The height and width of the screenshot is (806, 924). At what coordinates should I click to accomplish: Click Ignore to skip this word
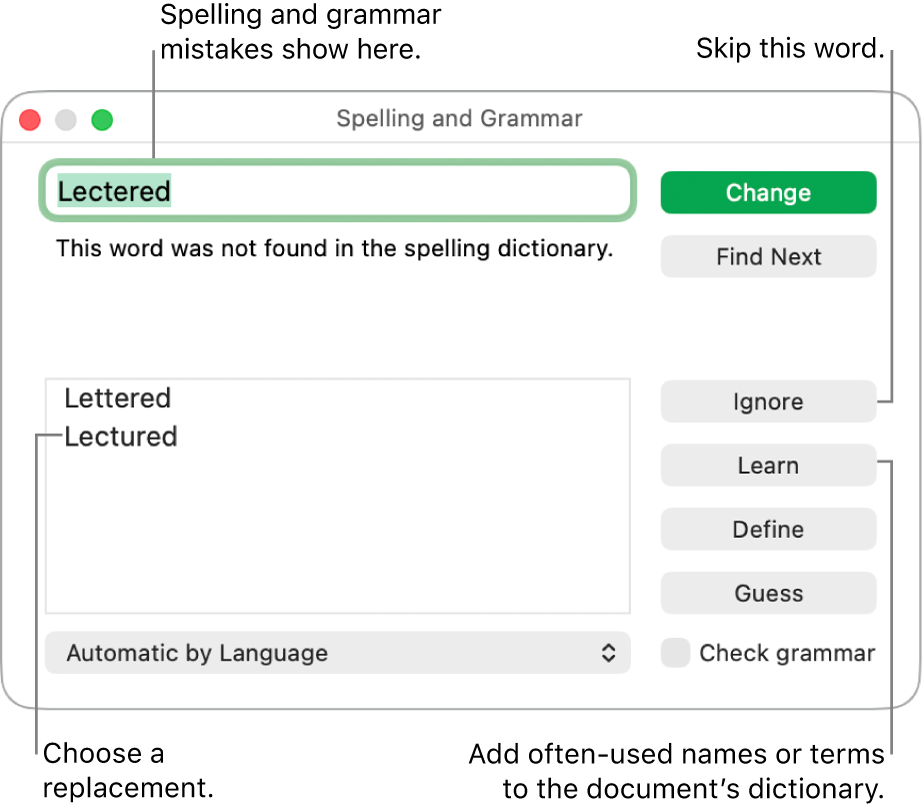pos(768,401)
